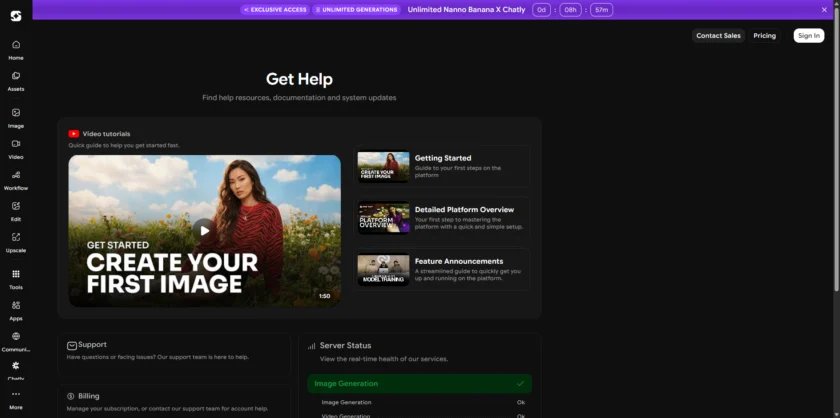Click the Contact Sales button
Screen dimensions: 840x418
coord(718,36)
